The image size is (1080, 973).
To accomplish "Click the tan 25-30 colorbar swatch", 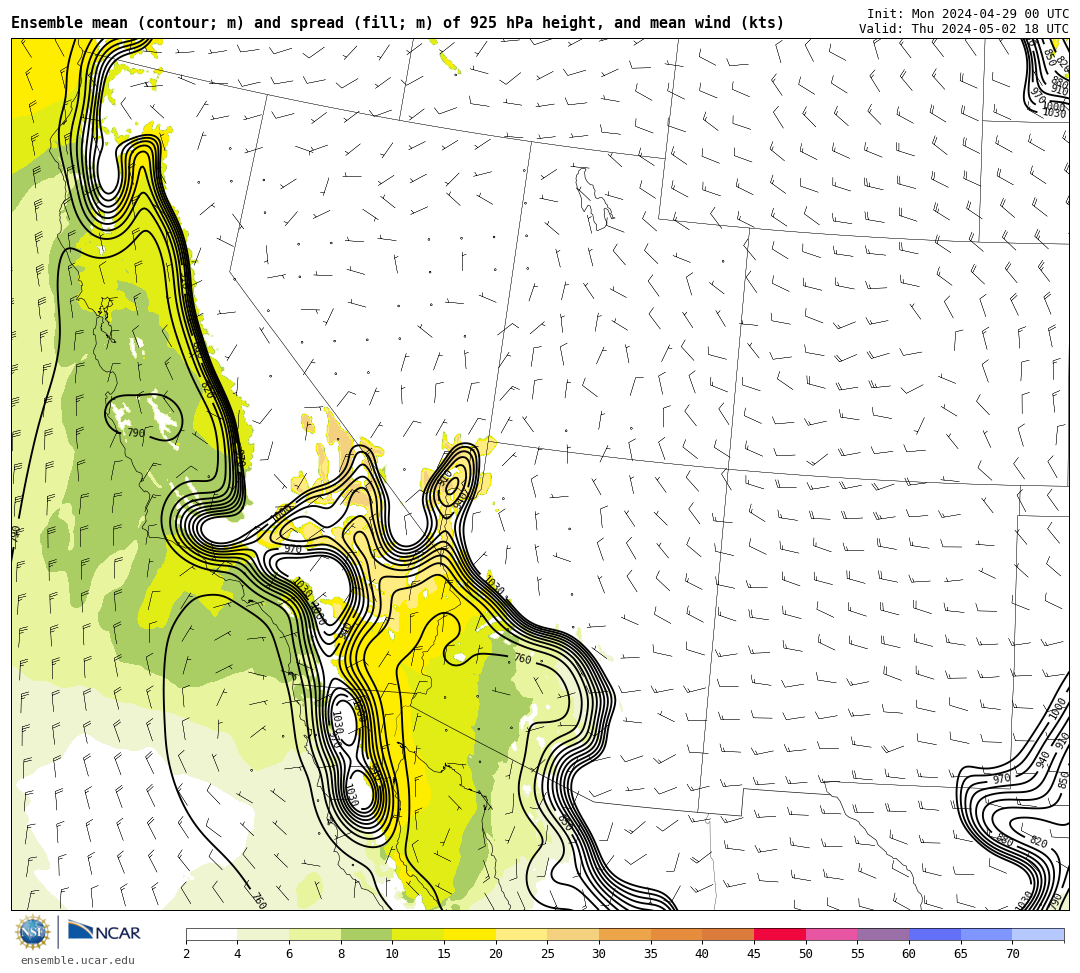I will pos(573,934).
